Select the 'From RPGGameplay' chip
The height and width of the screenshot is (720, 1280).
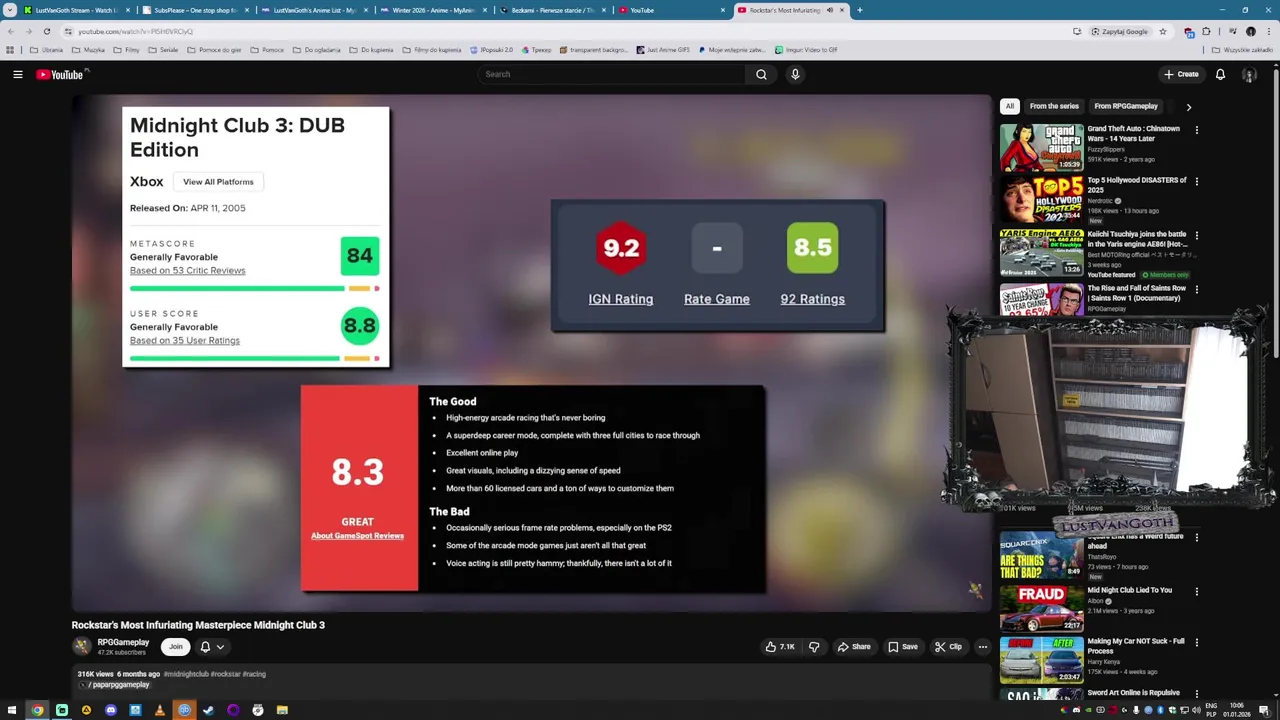[x=1126, y=106]
